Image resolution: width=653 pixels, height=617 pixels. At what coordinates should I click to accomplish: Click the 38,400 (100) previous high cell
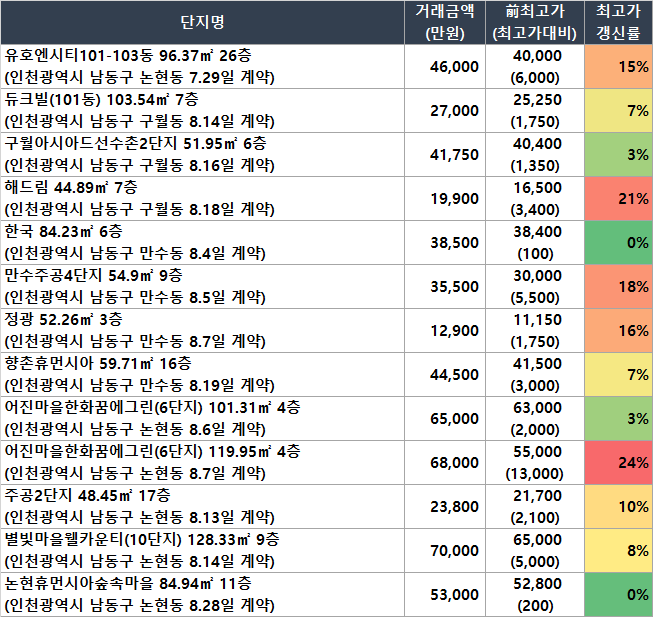point(535,243)
